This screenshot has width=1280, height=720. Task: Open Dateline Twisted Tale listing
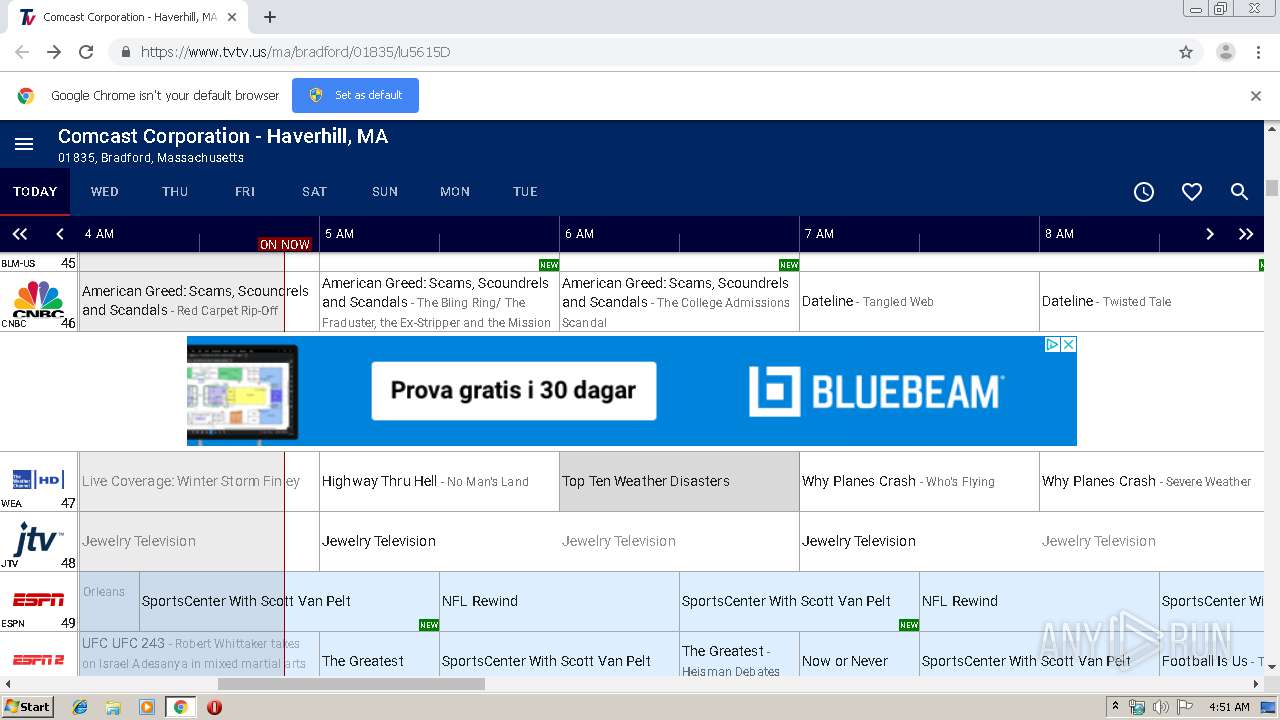(1152, 301)
